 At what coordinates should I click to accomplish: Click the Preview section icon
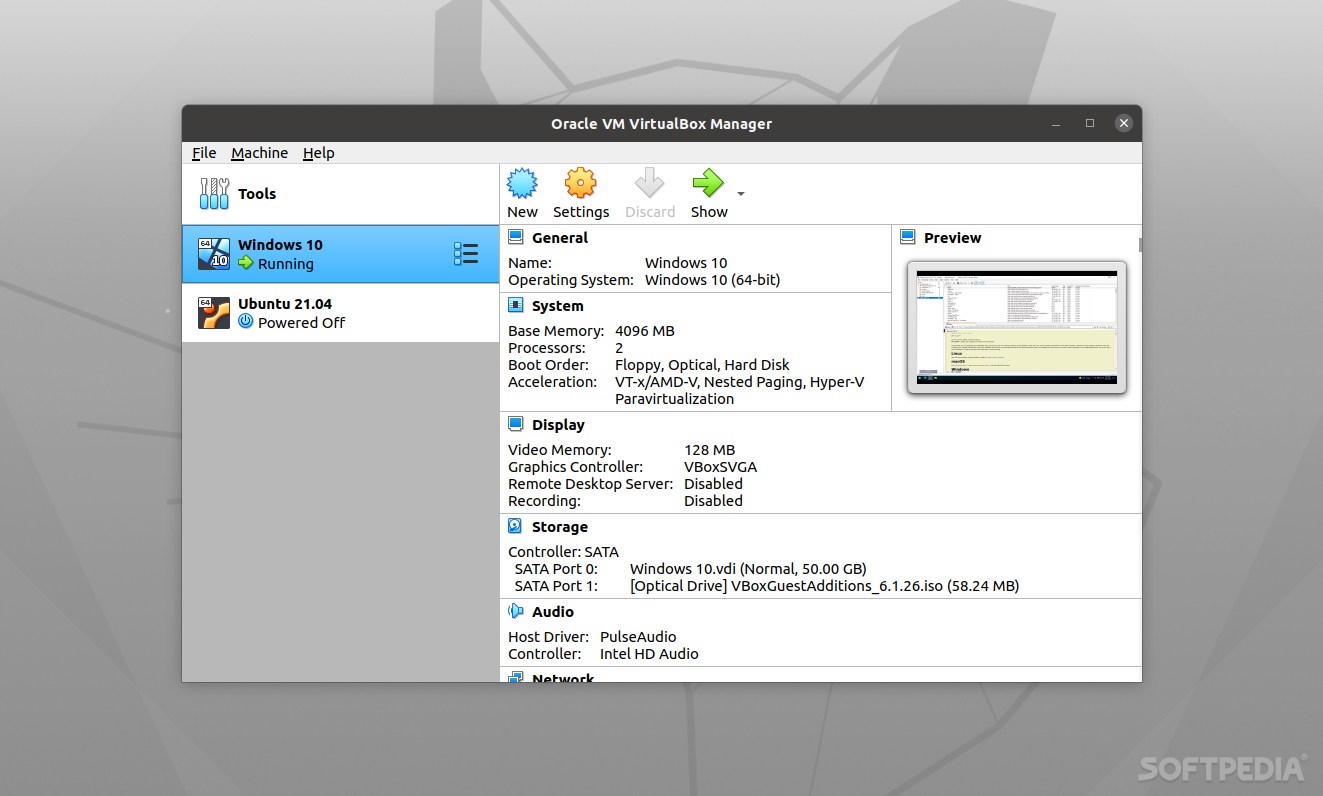point(908,237)
